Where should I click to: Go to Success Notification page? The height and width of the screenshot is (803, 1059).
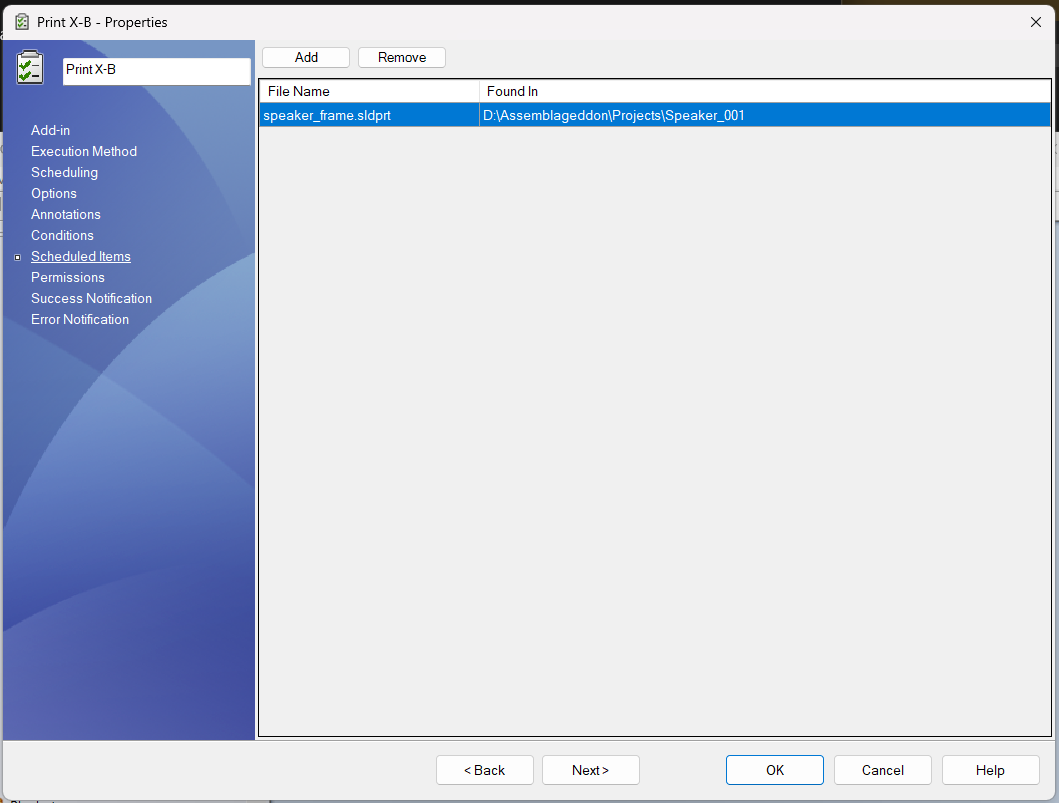91,298
